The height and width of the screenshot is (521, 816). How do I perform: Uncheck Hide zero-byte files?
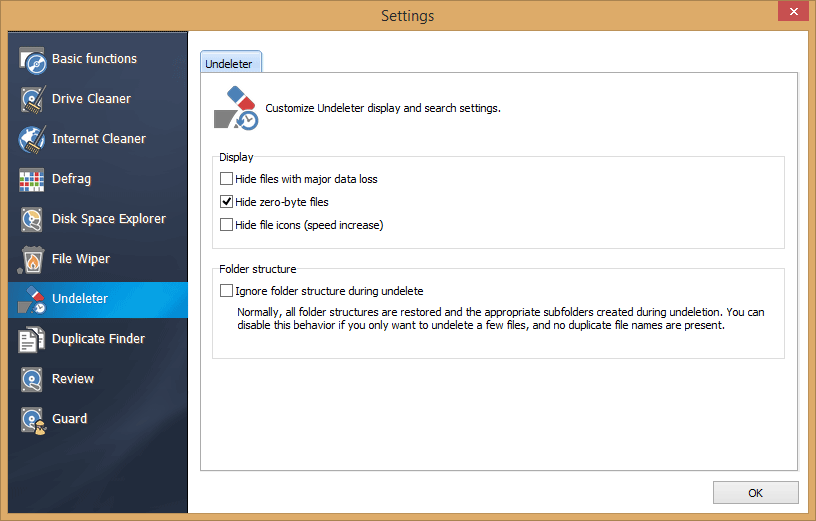point(226,202)
